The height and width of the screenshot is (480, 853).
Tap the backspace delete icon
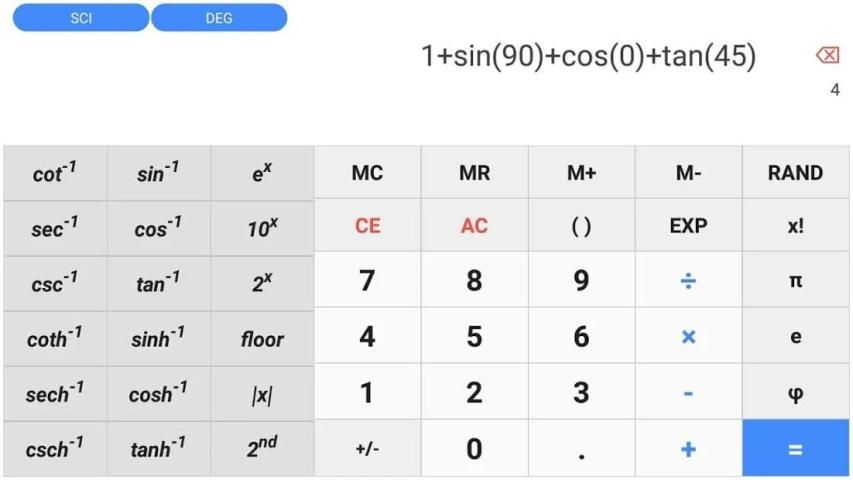tap(827, 56)
